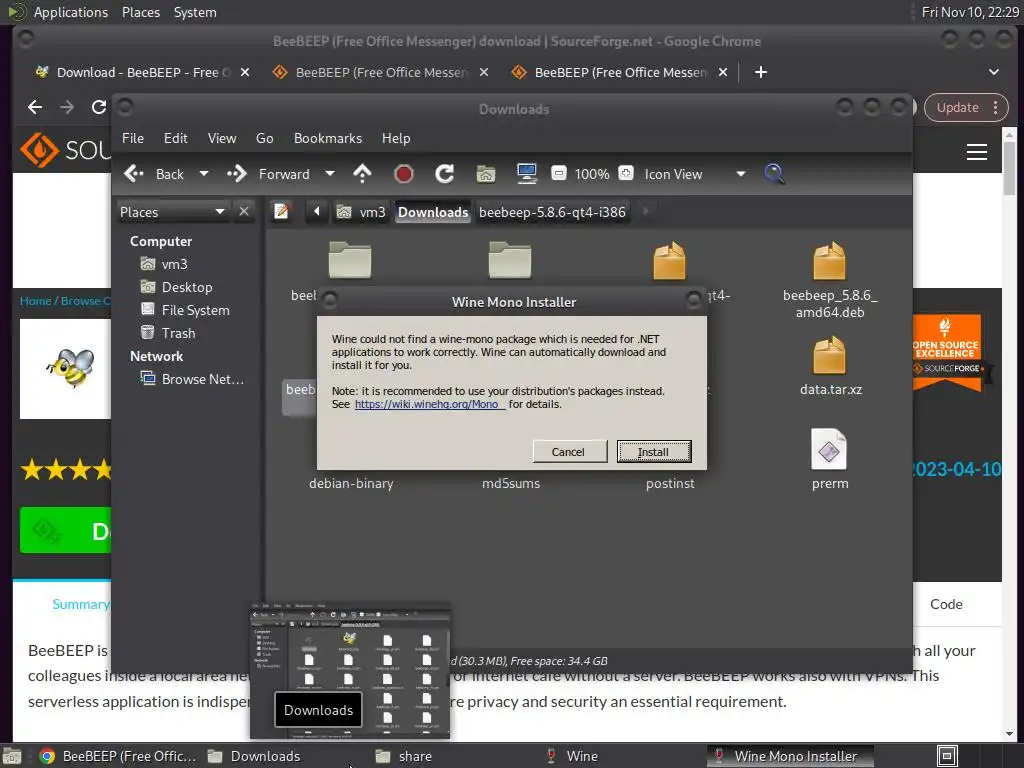
Task: Open the Applications menu in top panel
Action: tap(71, 12)
